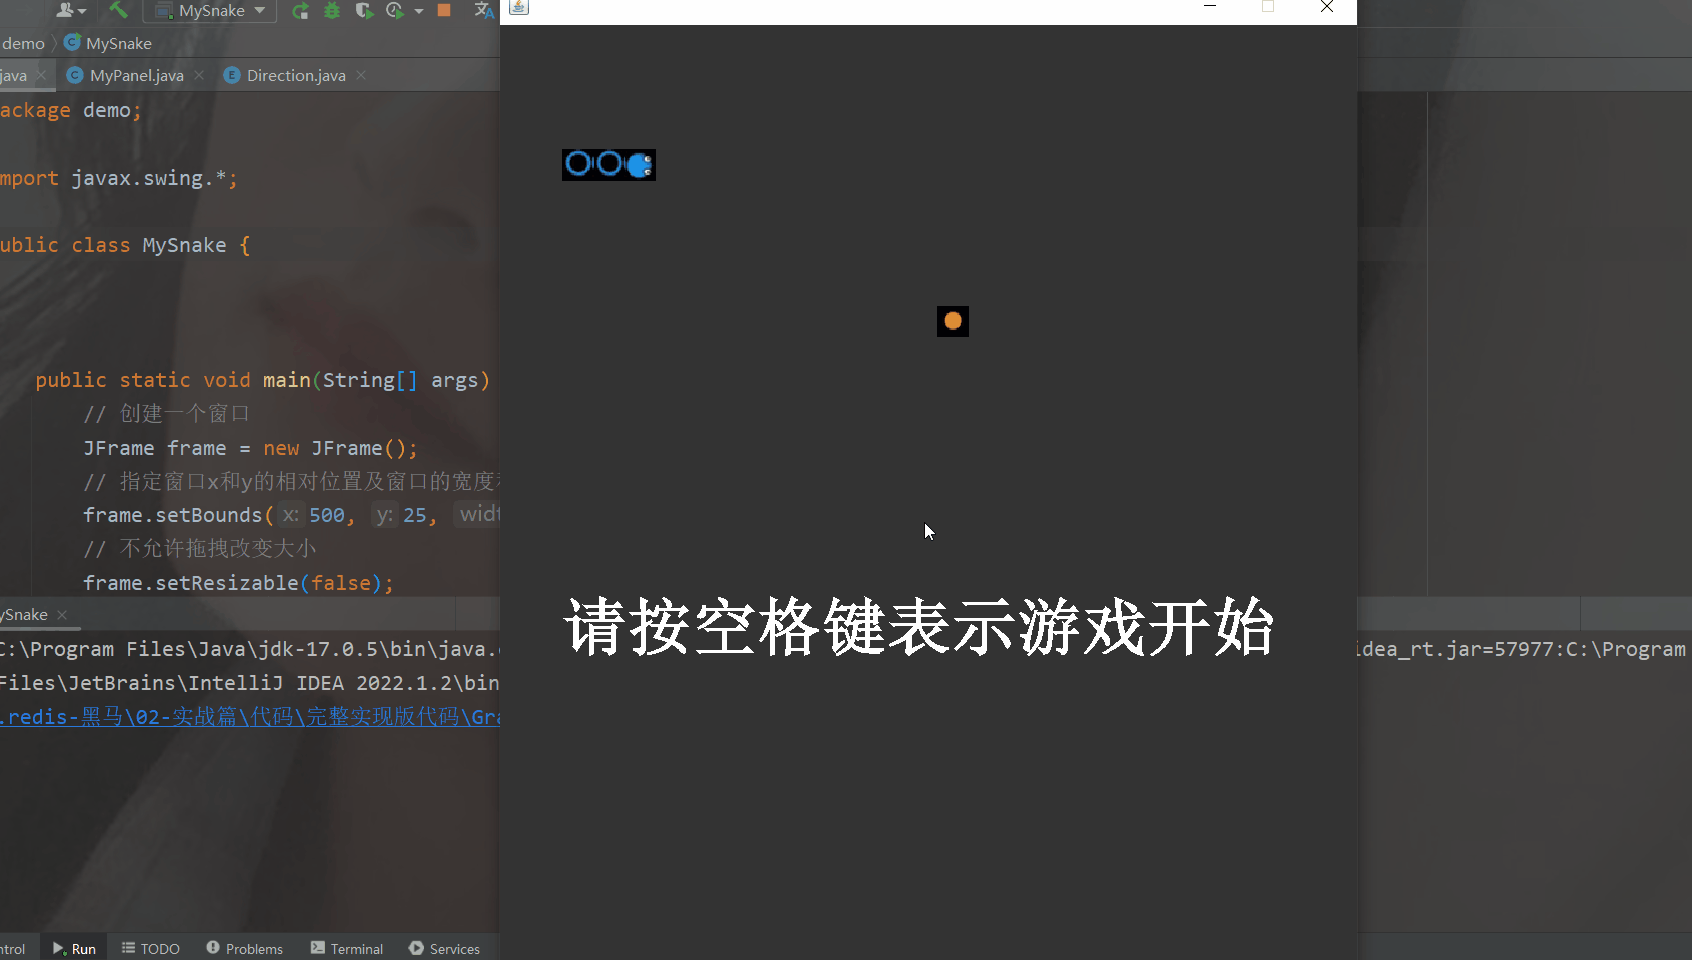Close the Direction.java tab

coord(361,75)
